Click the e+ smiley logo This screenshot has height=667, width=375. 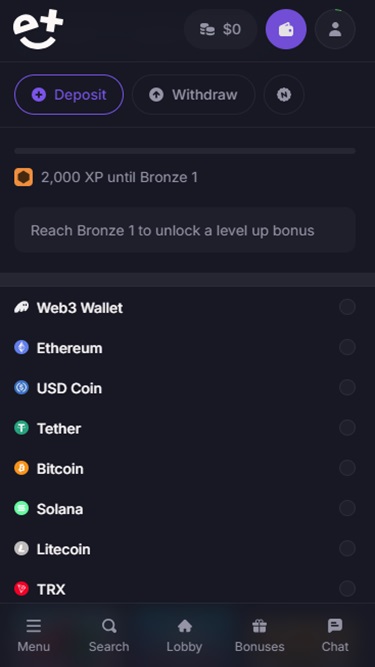[38, 29]
